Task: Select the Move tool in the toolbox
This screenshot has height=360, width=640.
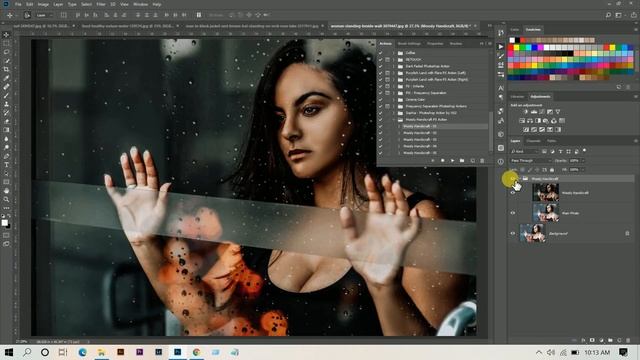Action: point(6,35)
